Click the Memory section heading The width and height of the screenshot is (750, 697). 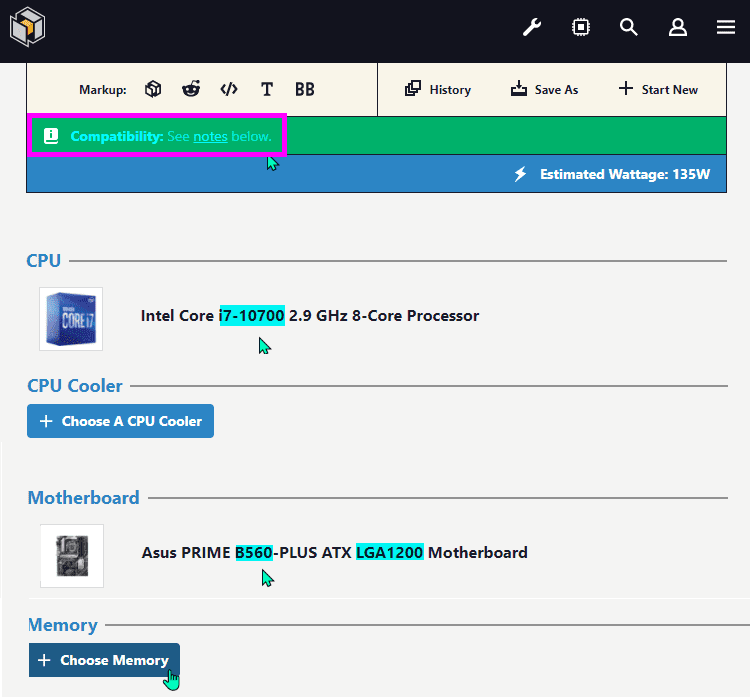63,625
